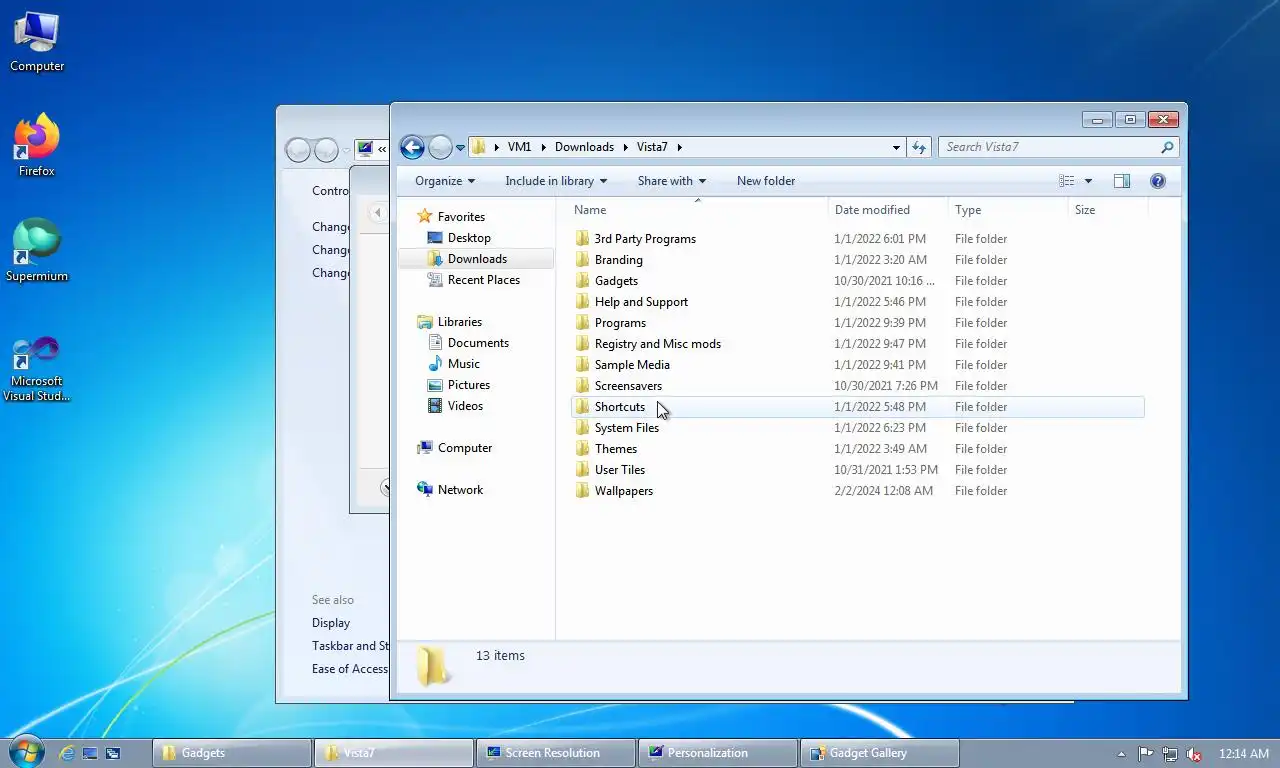Select the Shortcuts folder icon
Viewport: 1280px width, 768px height.
coord(583,407)
